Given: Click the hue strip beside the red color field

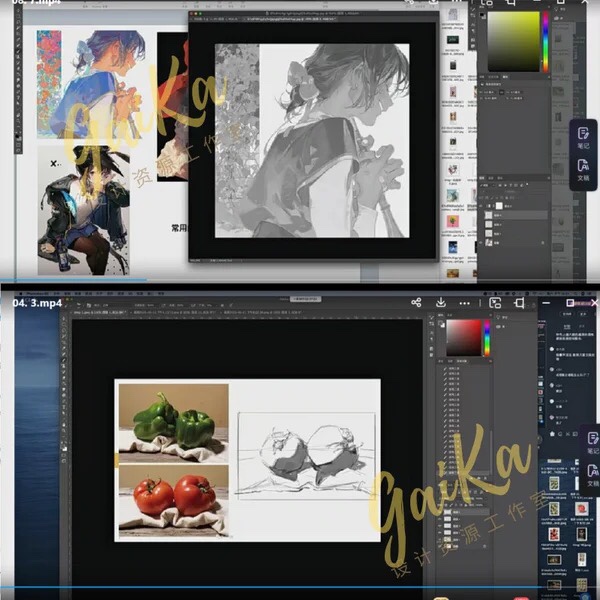Looking at the screenshot, I should point(487,338).
